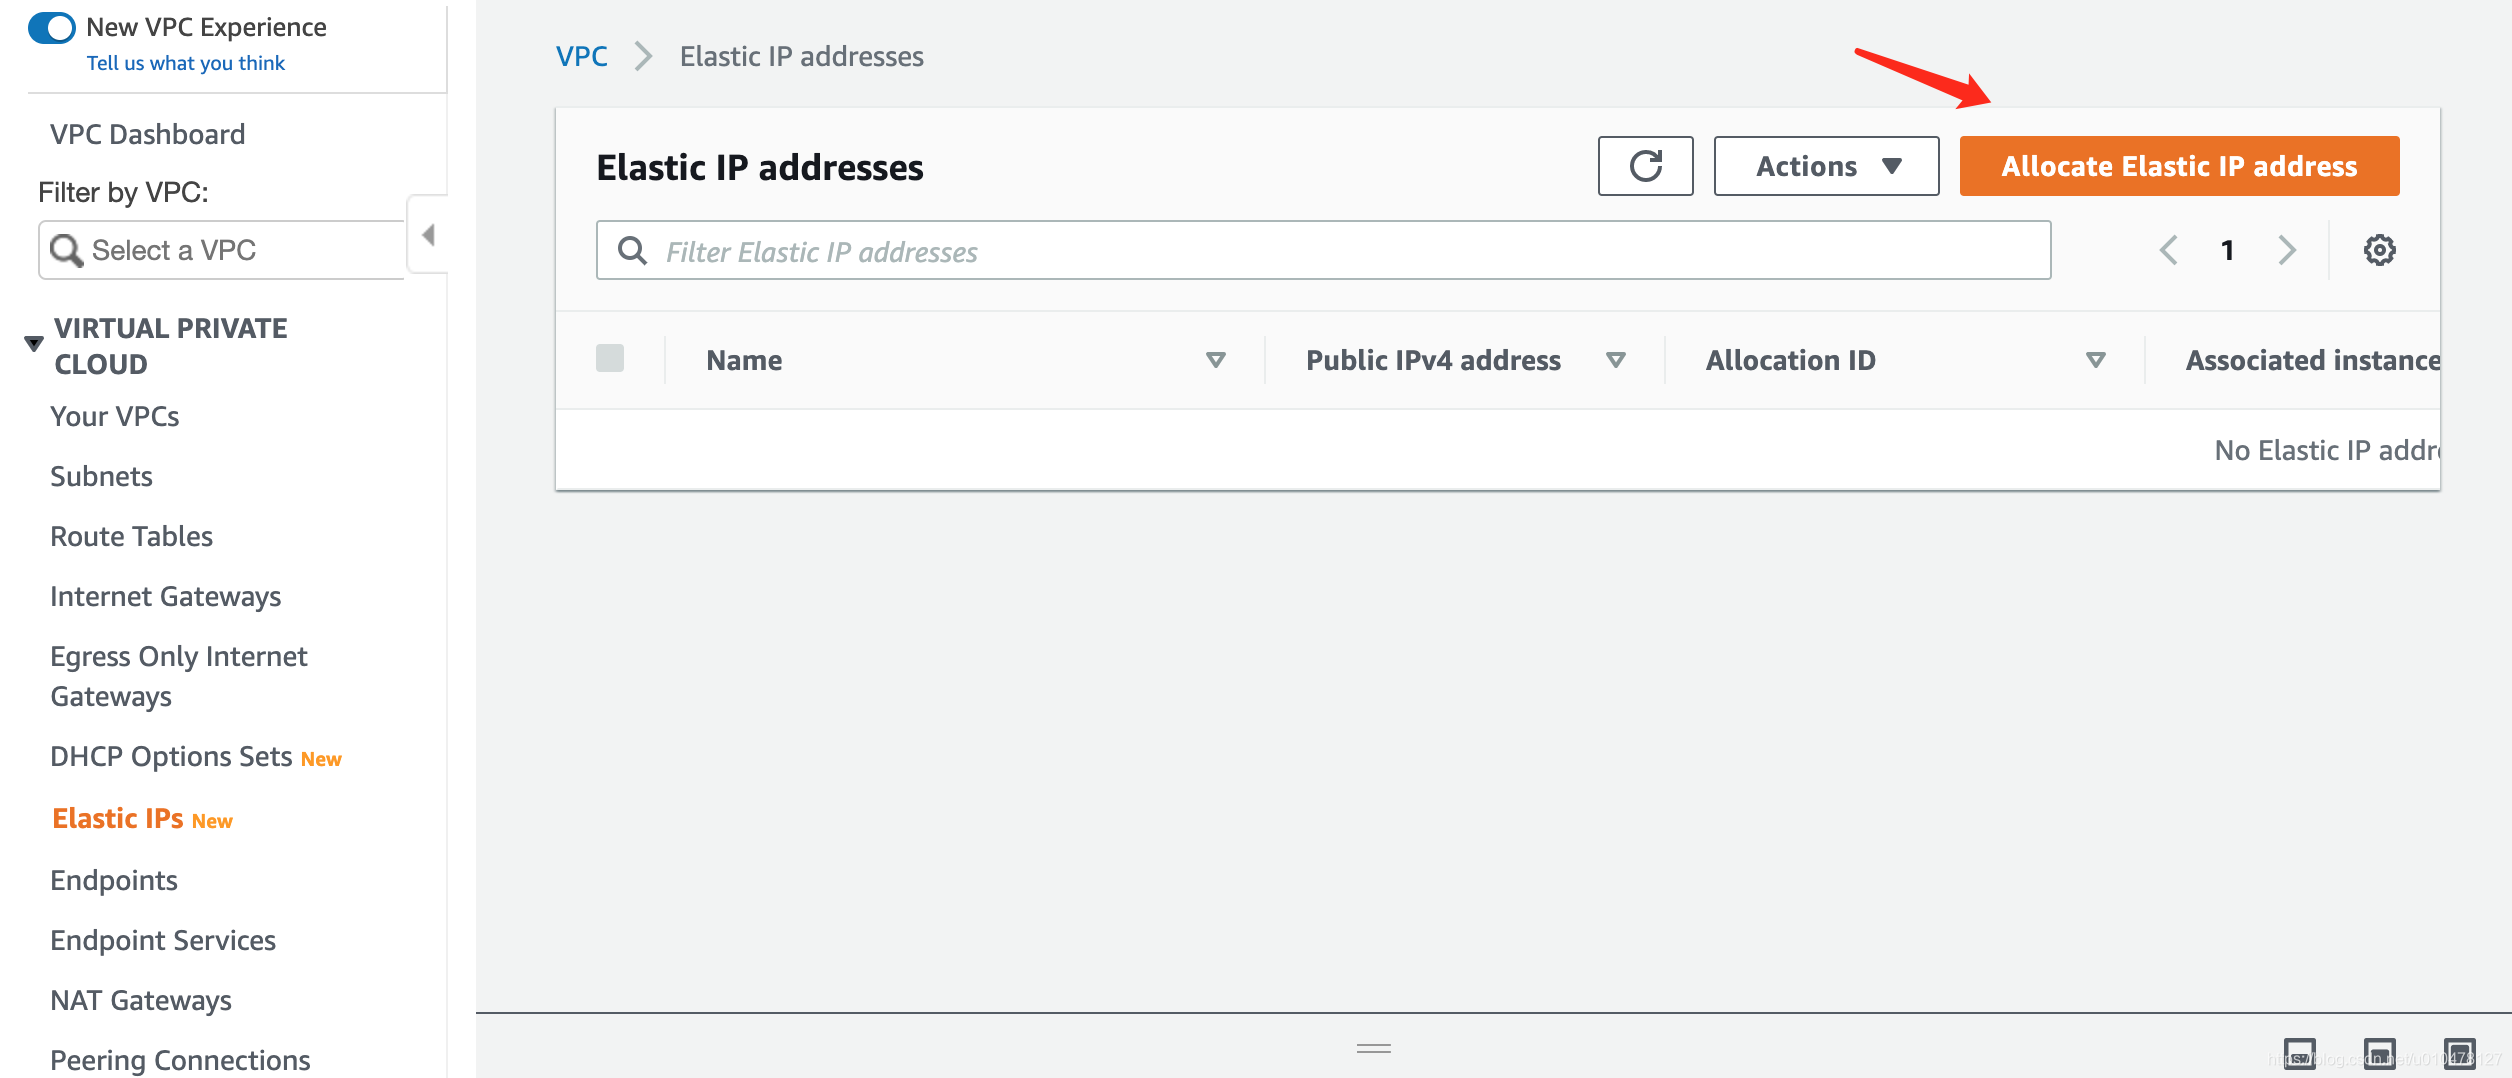Click Tell us what you think link
Screen dimensions: 2512x1078
point(185,63)
